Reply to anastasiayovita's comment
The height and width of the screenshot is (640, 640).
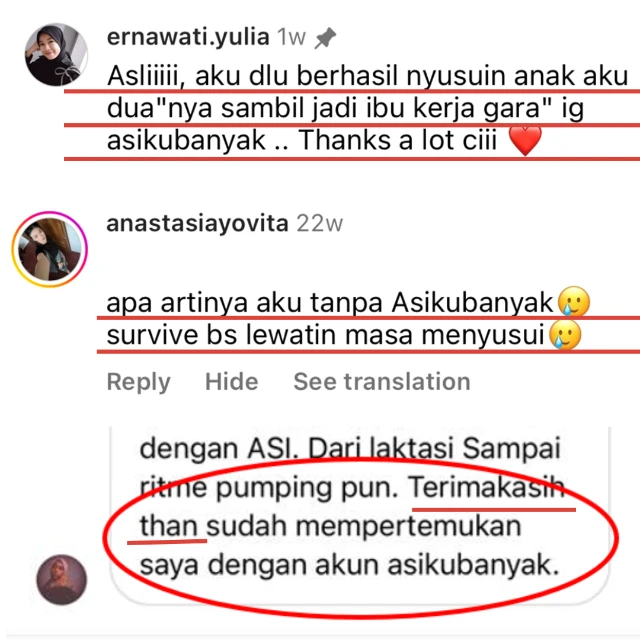point(139,382)
